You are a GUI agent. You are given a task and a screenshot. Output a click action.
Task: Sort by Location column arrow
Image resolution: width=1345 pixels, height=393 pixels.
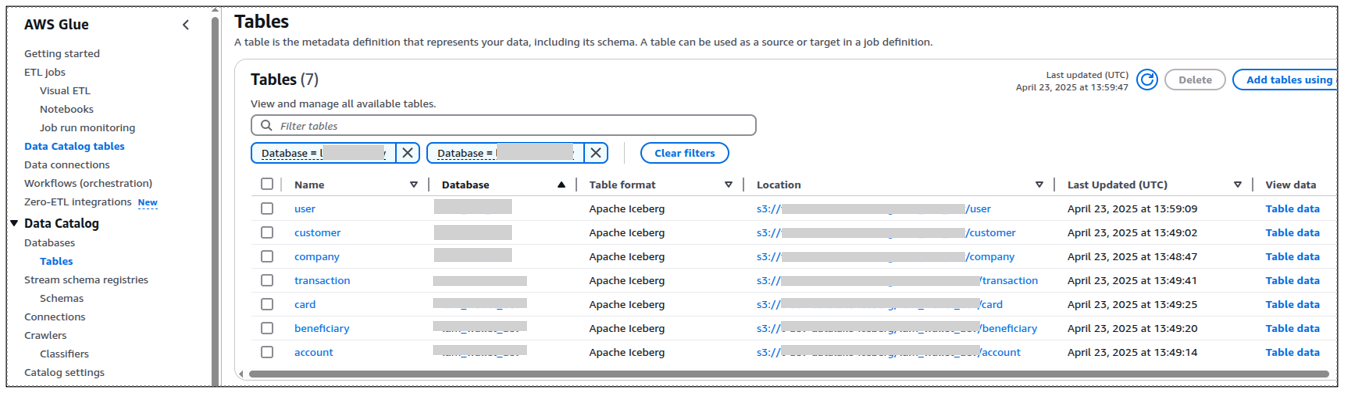1040,185
